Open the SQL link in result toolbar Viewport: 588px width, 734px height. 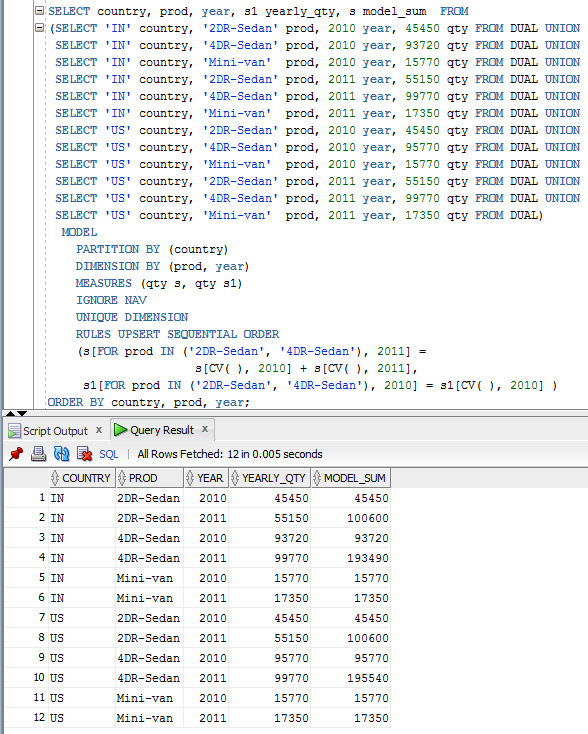point(109,454)
